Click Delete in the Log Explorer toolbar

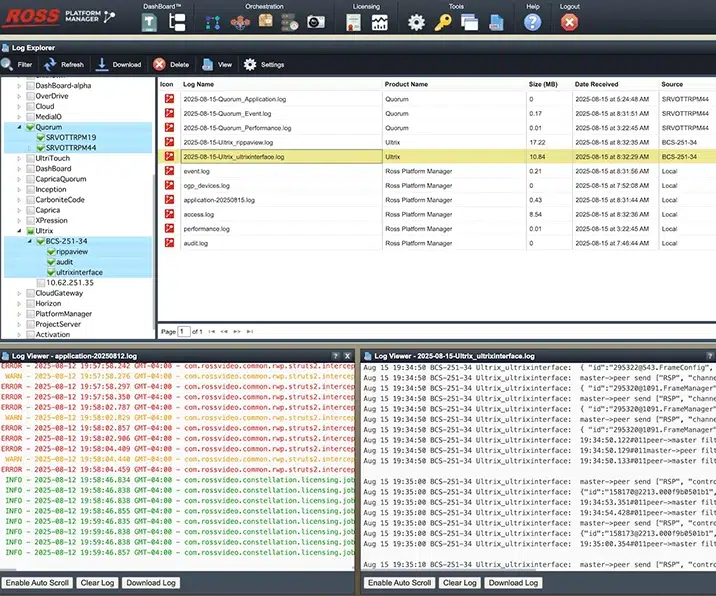171,64
